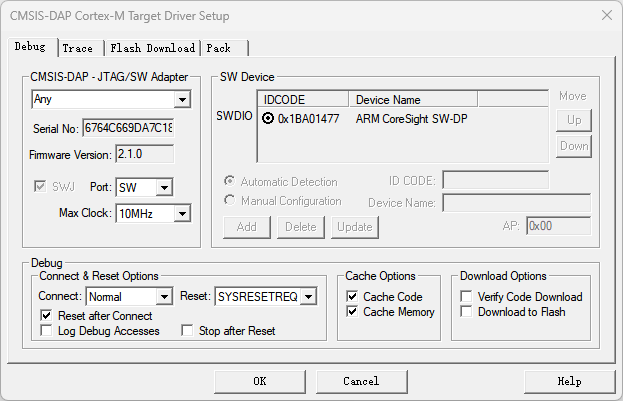This screenshot has width=623, height=401.
Task: Click the ID CODE input field
Action: 495,180
